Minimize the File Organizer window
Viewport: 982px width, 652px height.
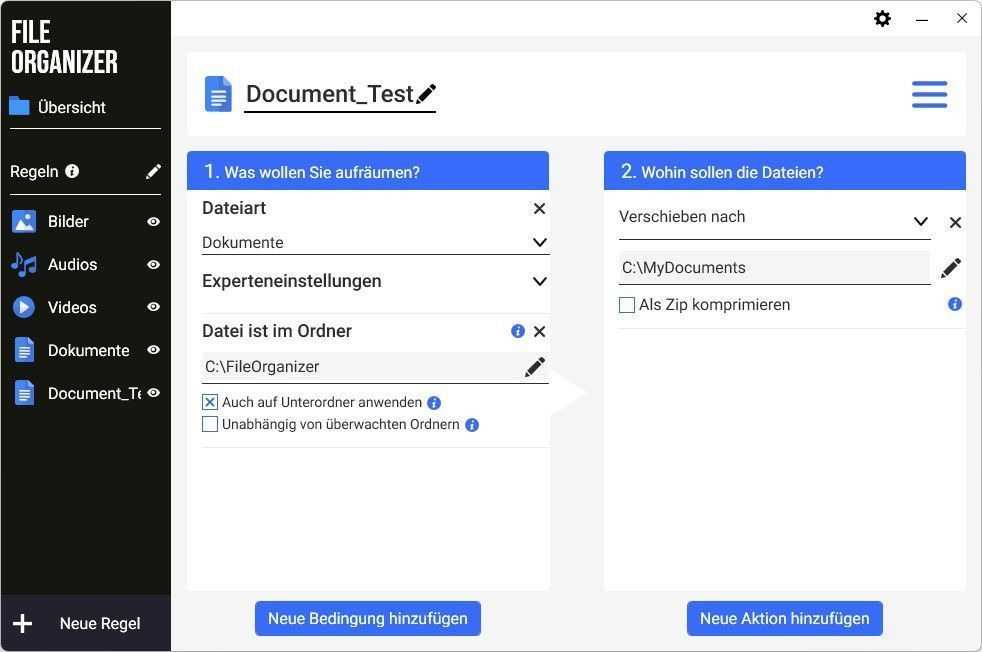(921, 19)
